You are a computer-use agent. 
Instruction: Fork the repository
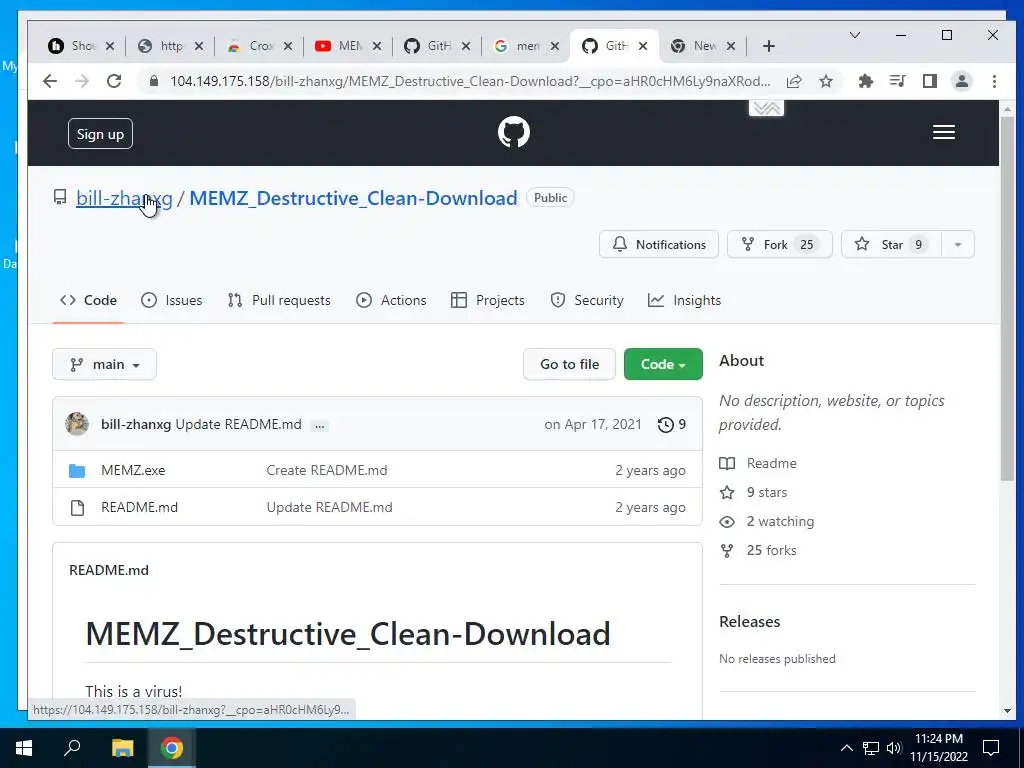point(780,244)
